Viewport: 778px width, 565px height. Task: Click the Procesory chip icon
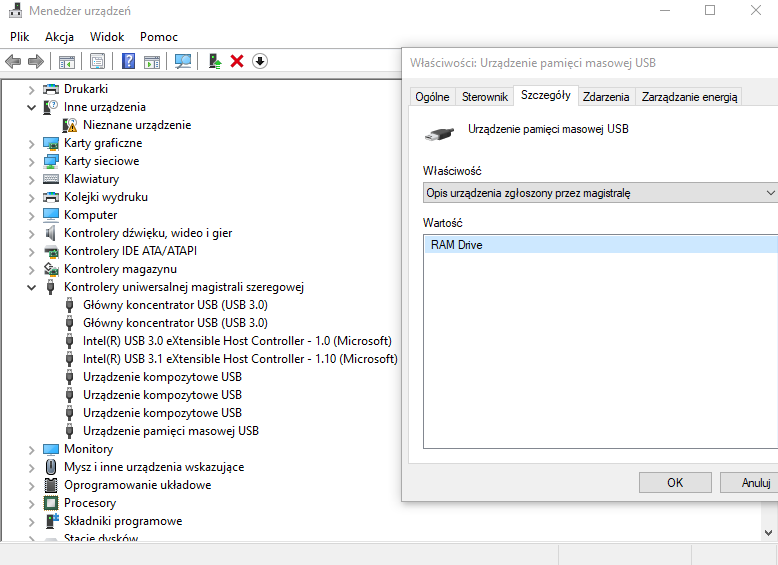tap(51, 503)
